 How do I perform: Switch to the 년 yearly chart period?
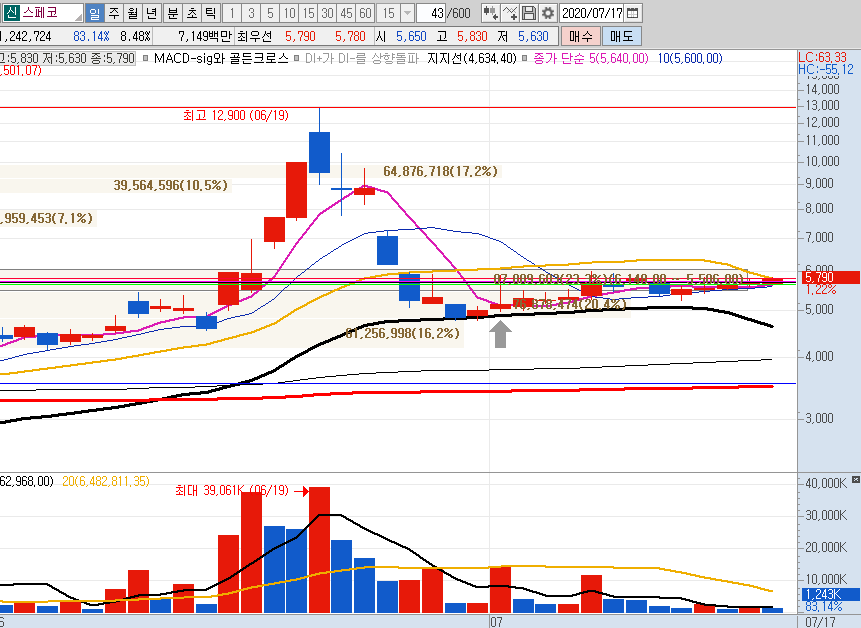tap(152, 13)
